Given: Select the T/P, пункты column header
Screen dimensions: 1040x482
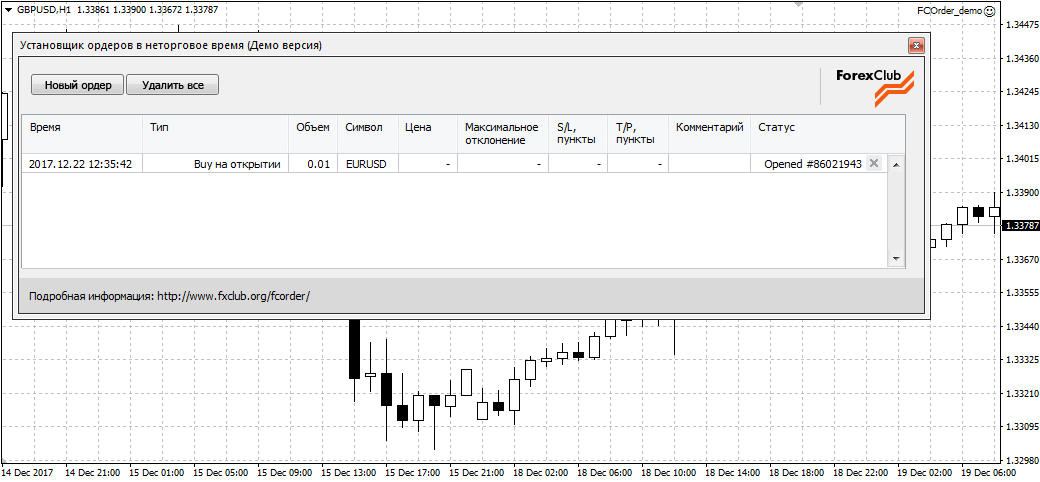Looking at the screenshot, I should (x=637, y=134).
